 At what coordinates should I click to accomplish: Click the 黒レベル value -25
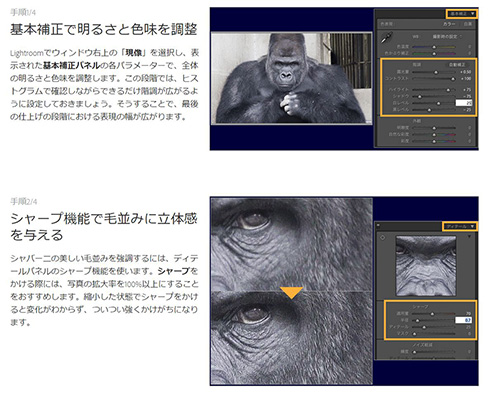tap(467, 109)
